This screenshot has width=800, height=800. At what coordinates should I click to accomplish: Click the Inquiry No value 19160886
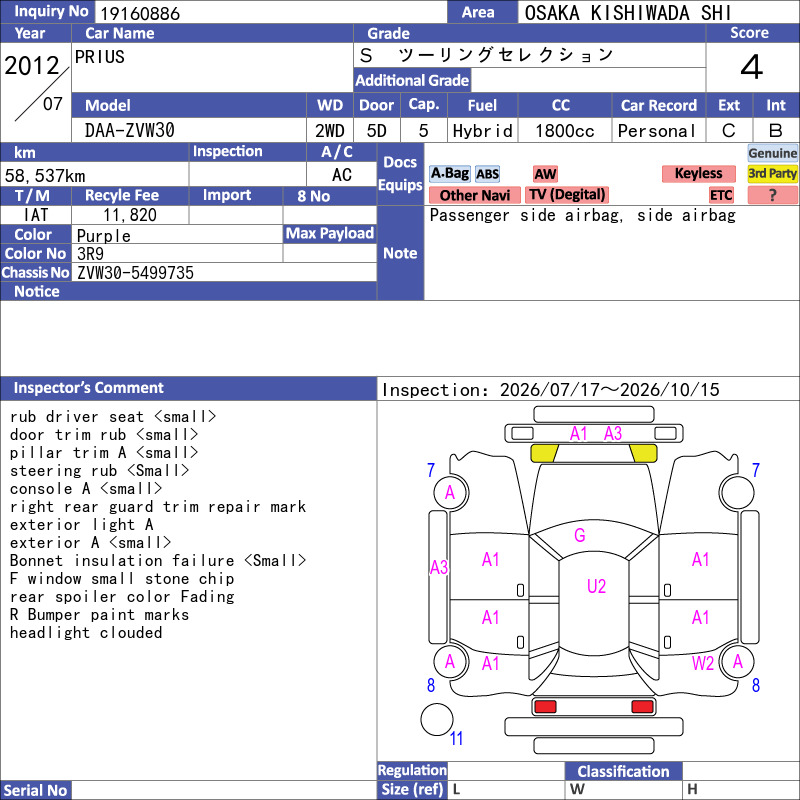pyautogui.click(x=140, y=13)
